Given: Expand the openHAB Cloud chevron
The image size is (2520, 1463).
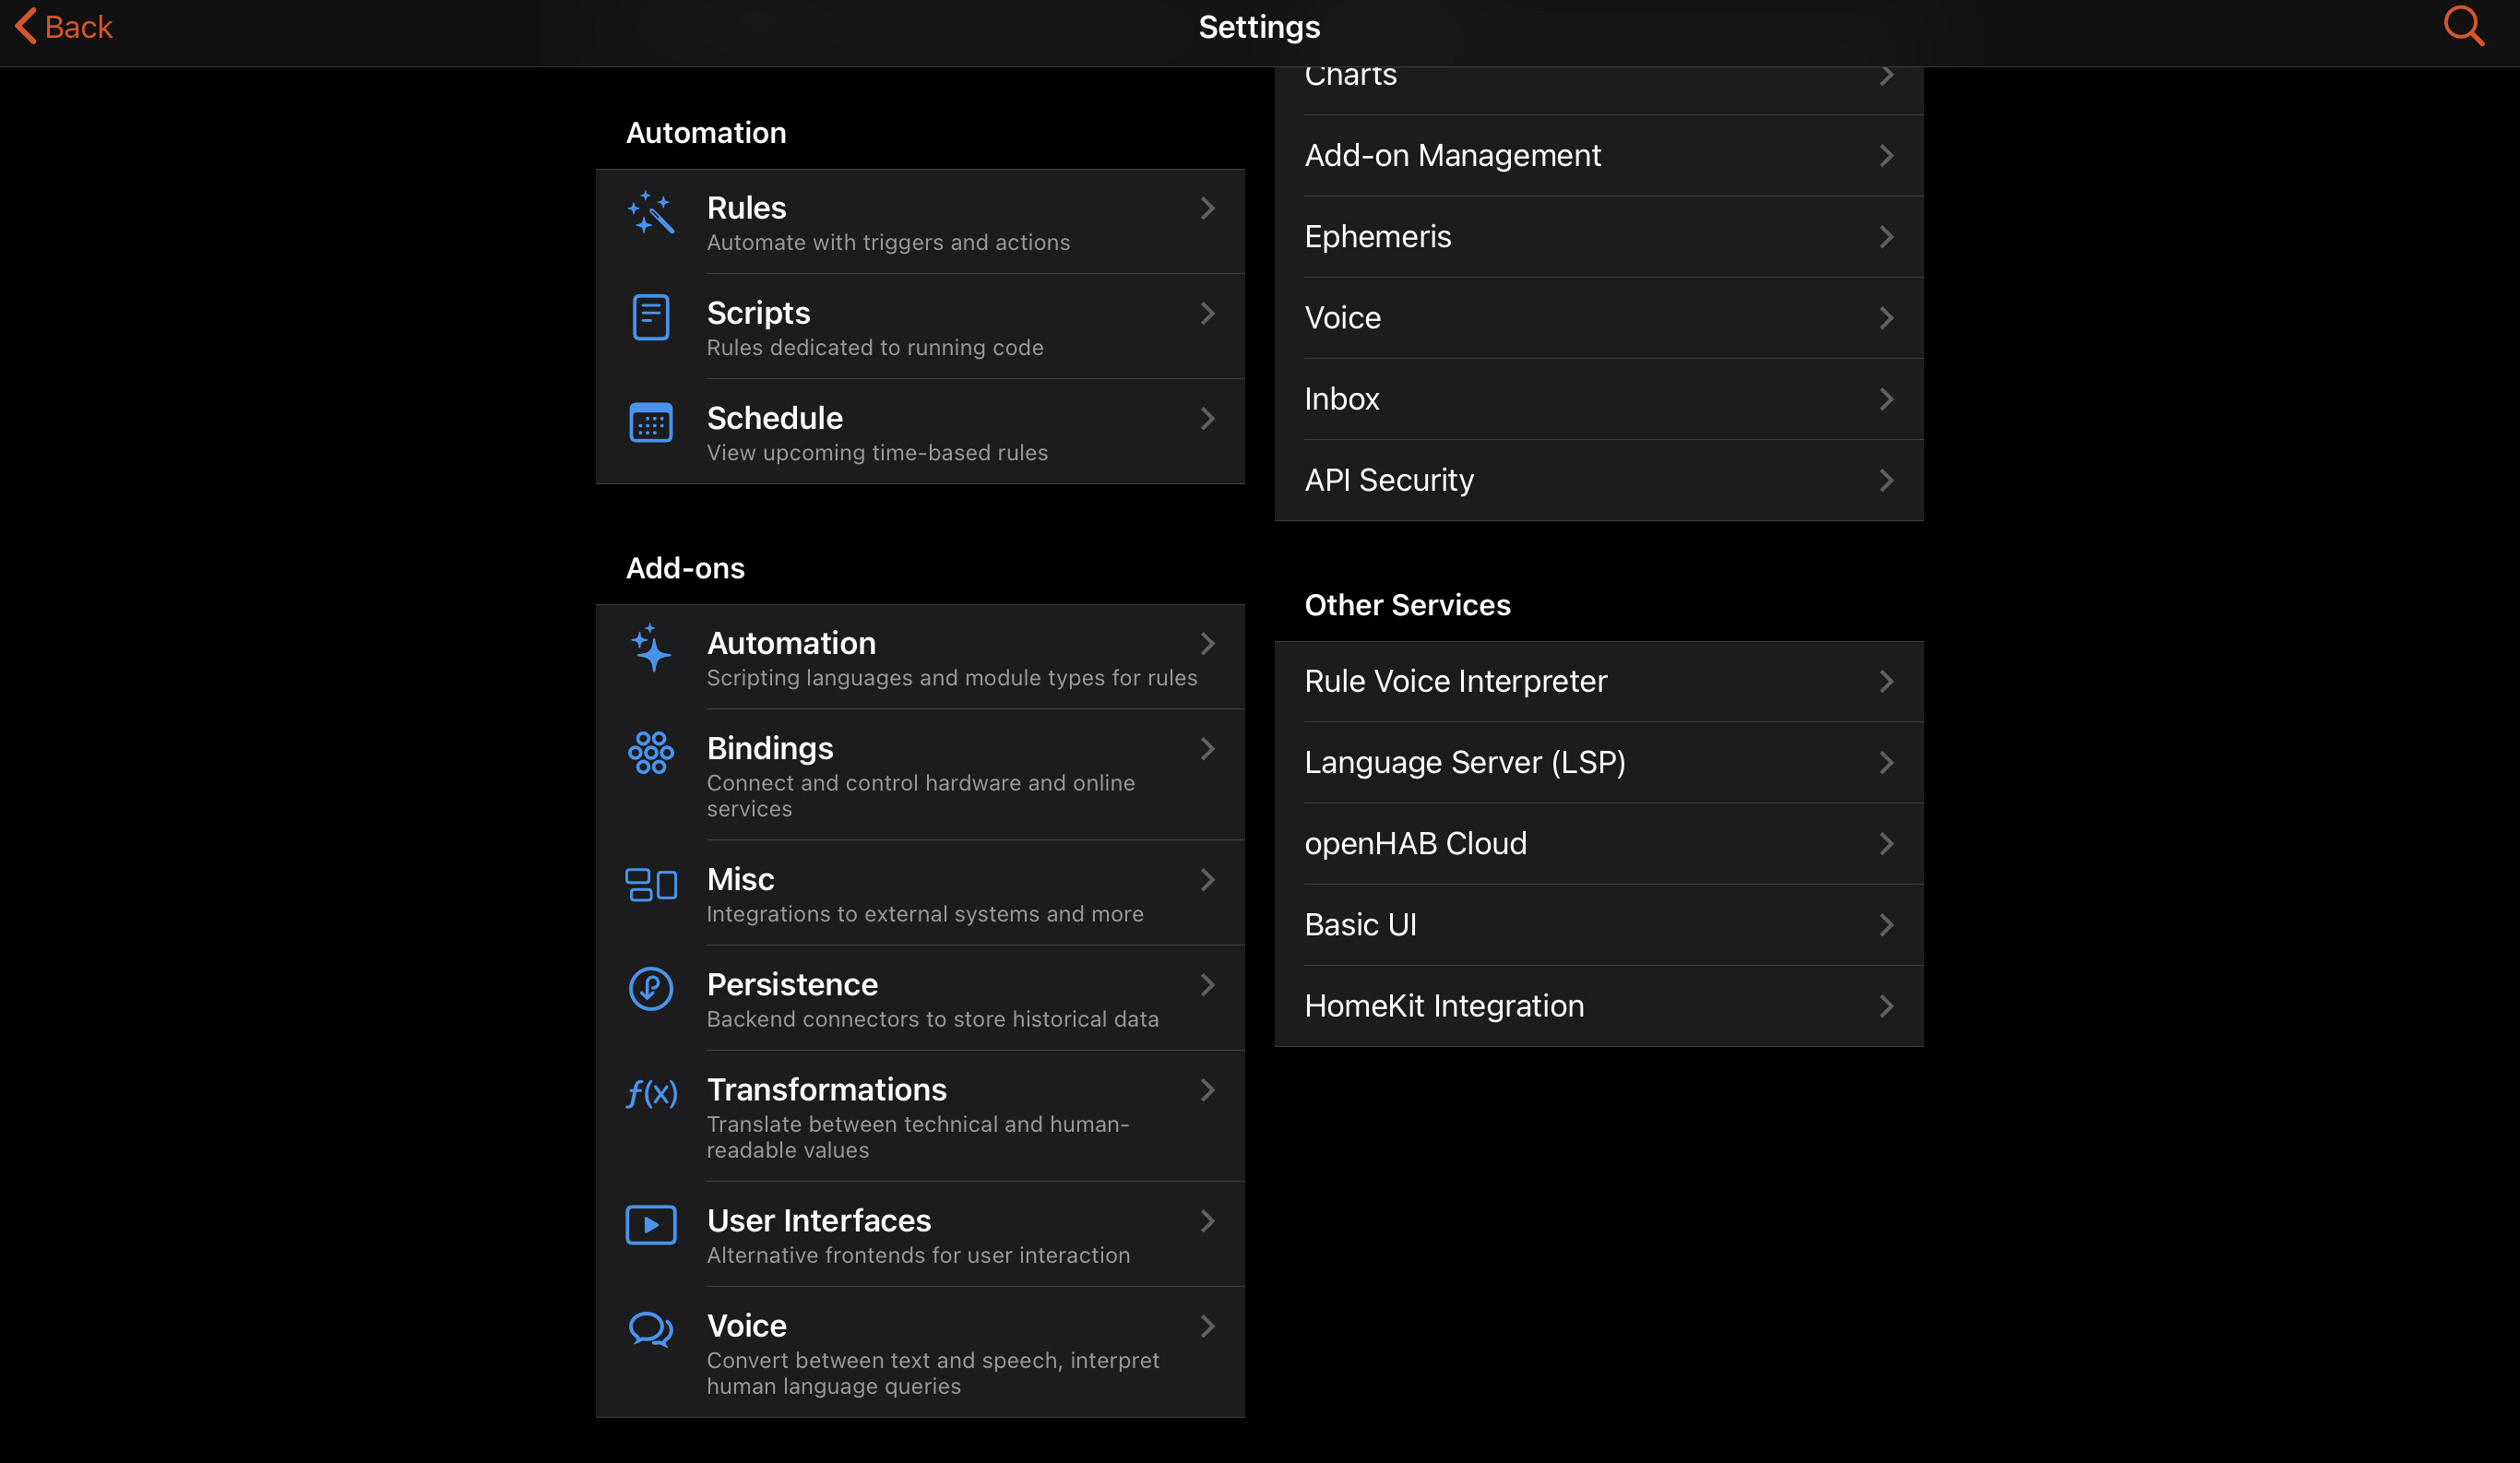Looking at the screenshot, I should [1886, 844].
